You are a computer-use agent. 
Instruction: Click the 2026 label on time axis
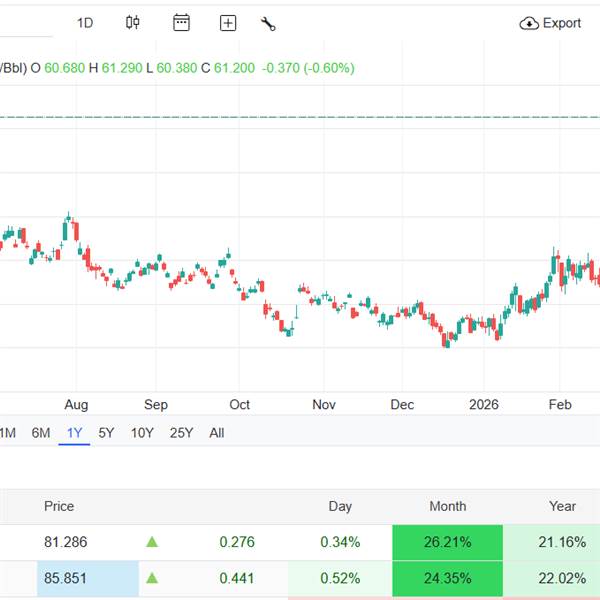[484, 404]
